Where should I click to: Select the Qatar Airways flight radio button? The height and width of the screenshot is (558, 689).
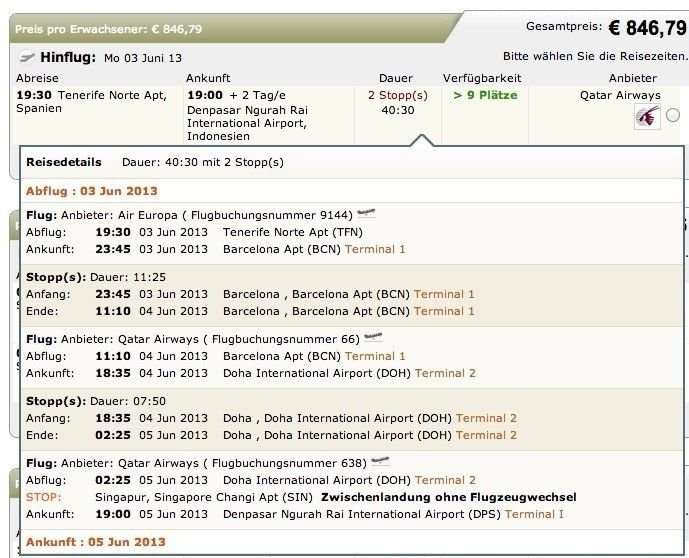tap(673, 116)
